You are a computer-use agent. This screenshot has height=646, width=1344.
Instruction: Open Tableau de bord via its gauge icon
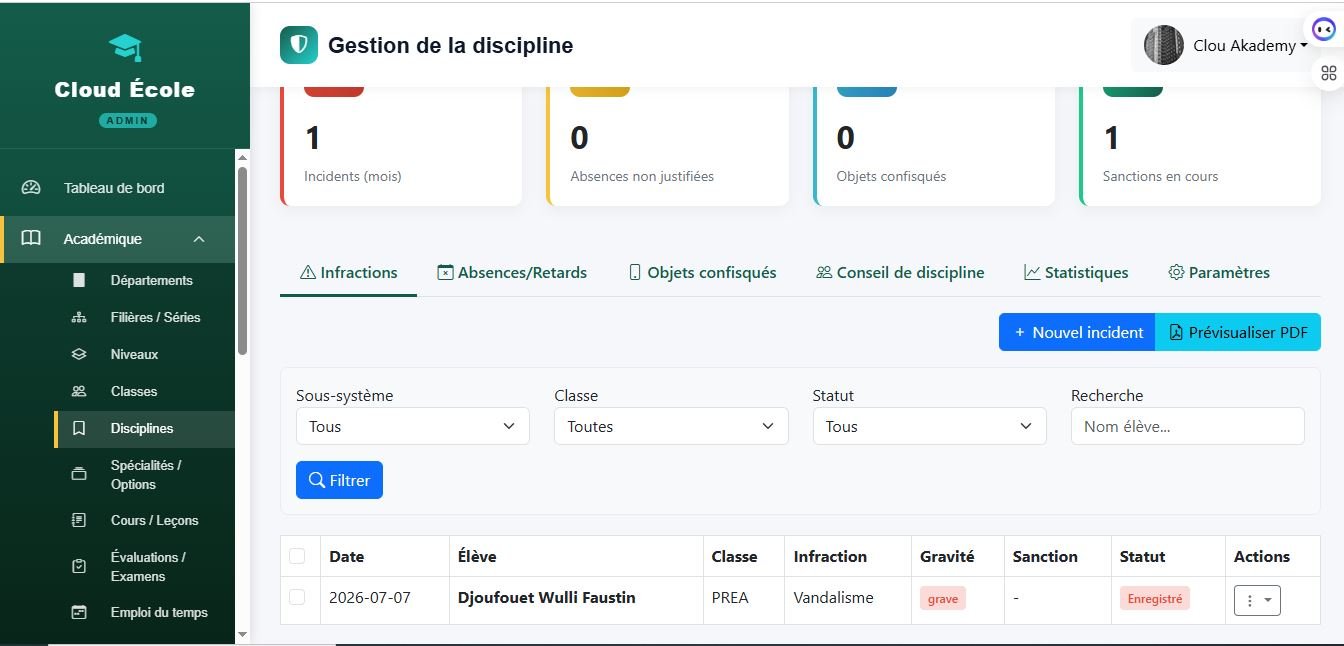31,187
